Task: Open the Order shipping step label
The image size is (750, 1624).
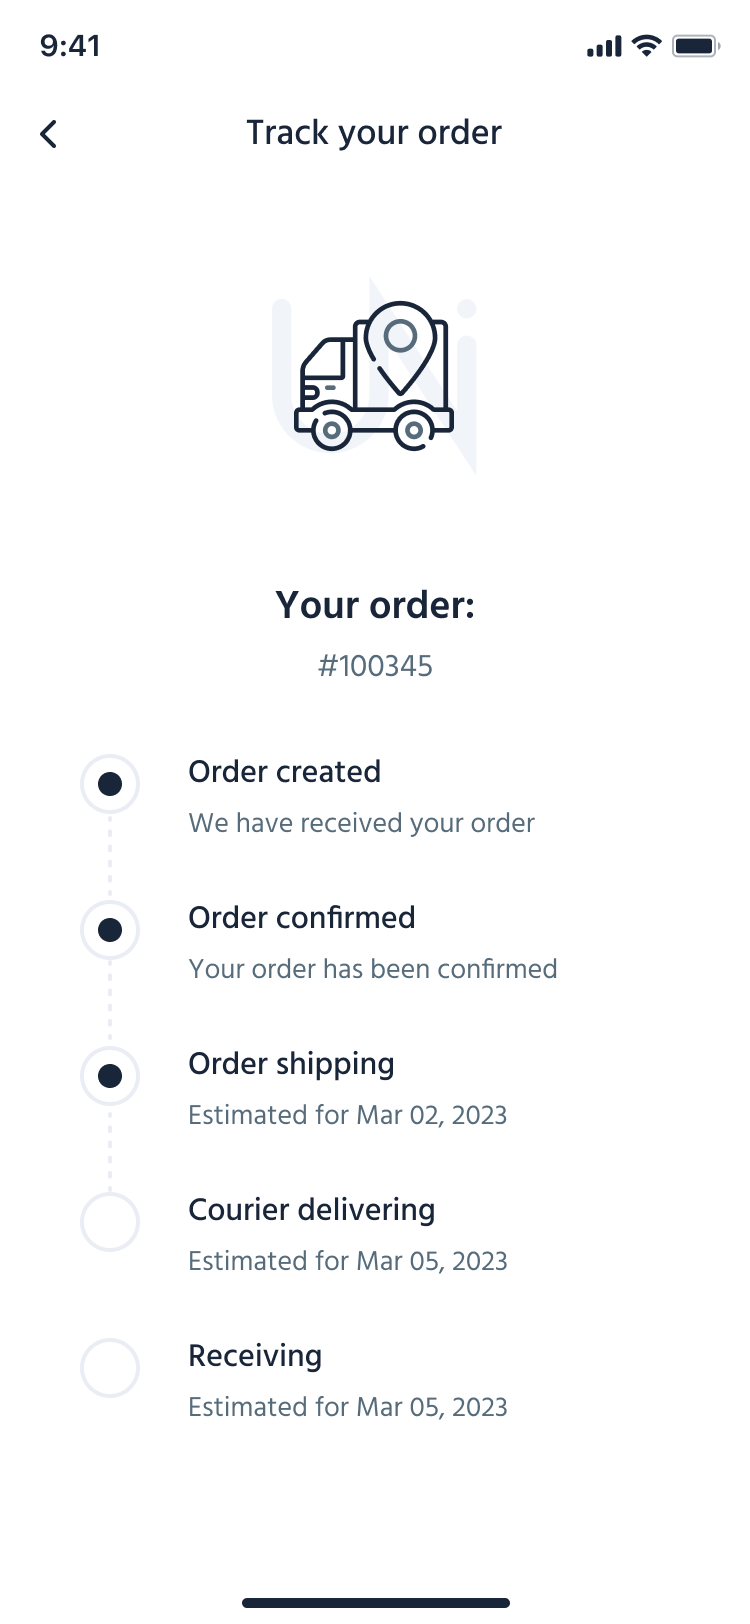Action: click(x=291, y=1064)
